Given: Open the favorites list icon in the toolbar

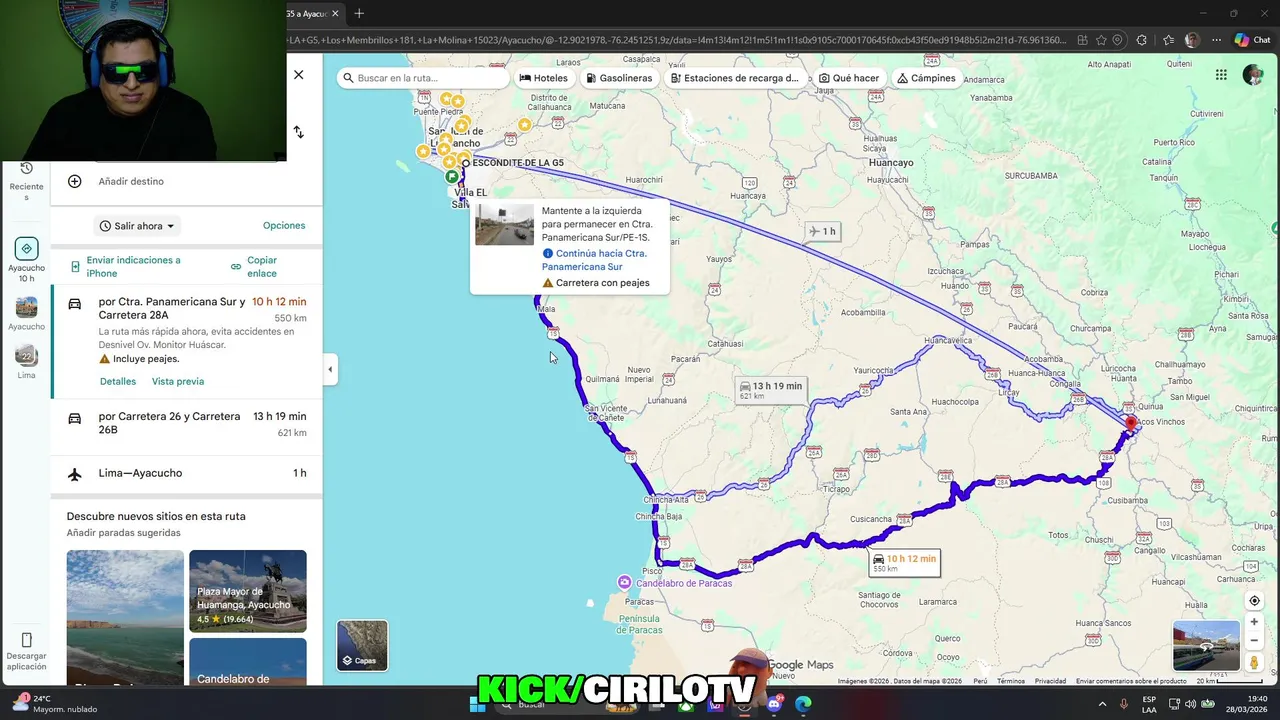Looking at the screenshot, I should (1169, 40).
